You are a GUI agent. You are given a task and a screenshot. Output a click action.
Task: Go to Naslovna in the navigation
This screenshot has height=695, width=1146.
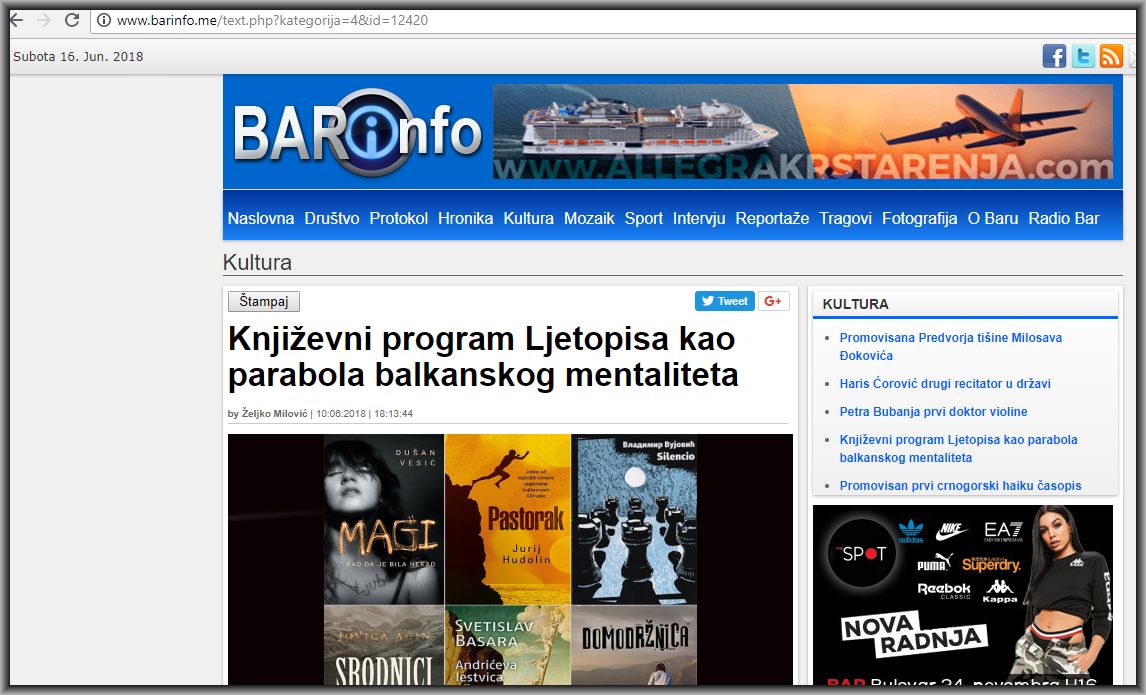[x=261, y=219]
